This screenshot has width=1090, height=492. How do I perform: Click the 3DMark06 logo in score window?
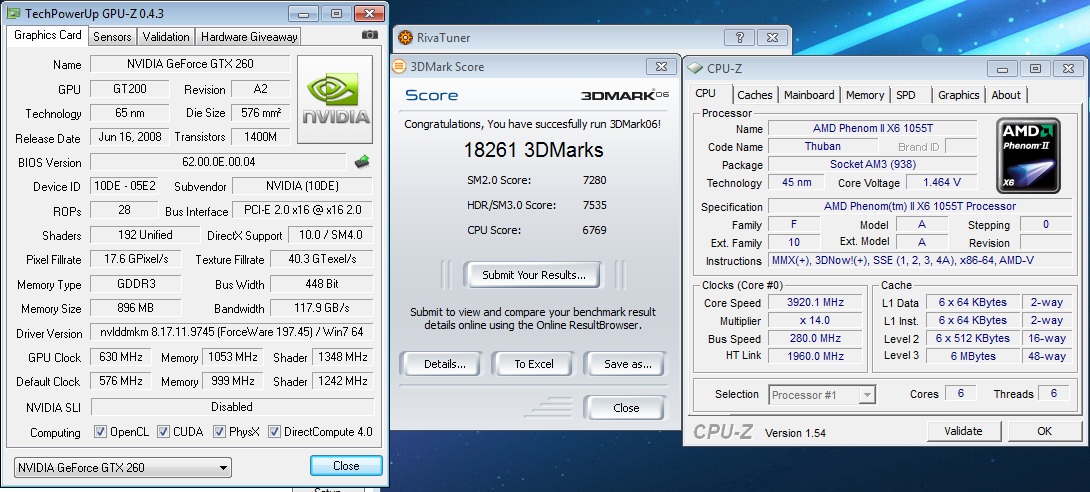tap(624, 95)
